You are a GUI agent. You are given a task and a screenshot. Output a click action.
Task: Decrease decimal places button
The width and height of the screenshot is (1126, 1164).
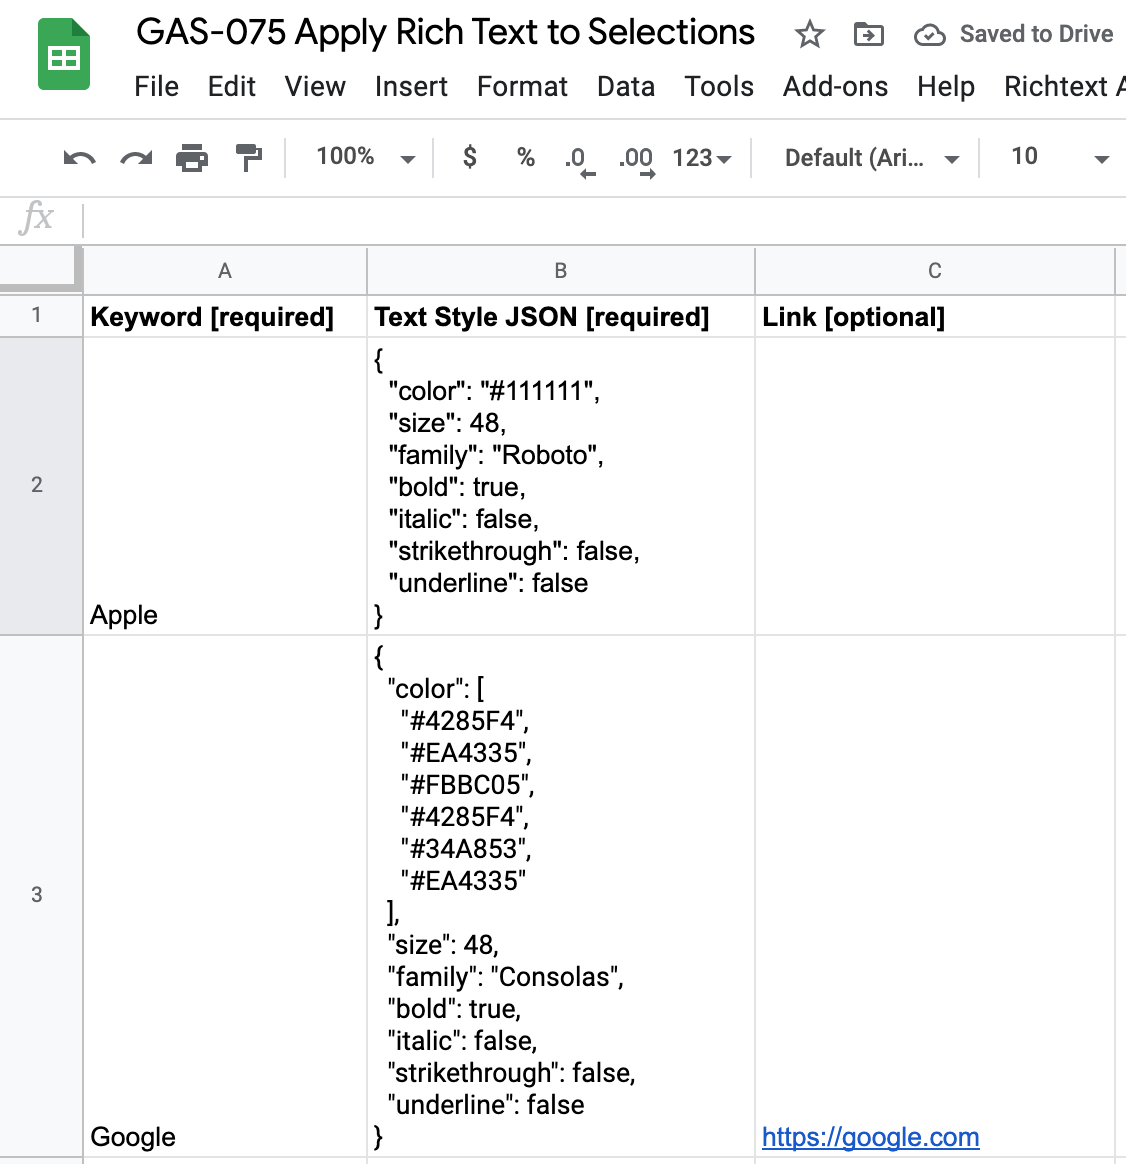[x=578, y=159]
